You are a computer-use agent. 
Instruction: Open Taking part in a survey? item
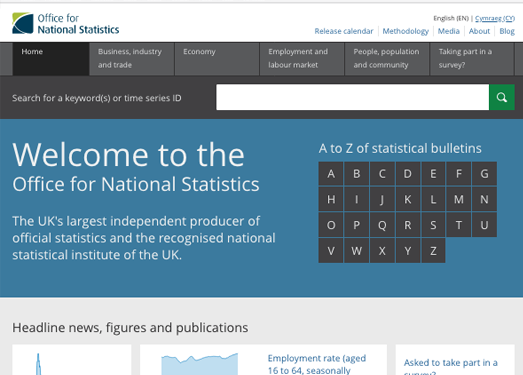[x=472, y=59]
